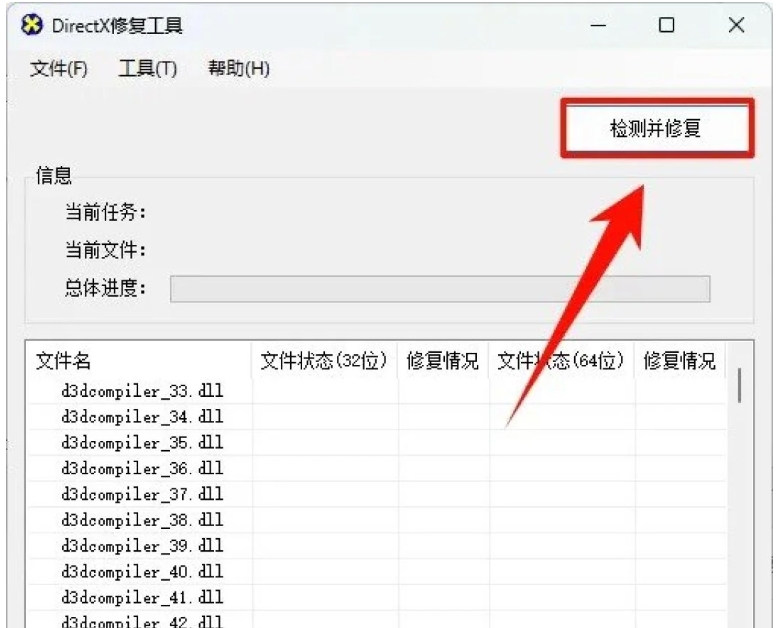Minimize the DirectX修复工具 window

[599, 26]
